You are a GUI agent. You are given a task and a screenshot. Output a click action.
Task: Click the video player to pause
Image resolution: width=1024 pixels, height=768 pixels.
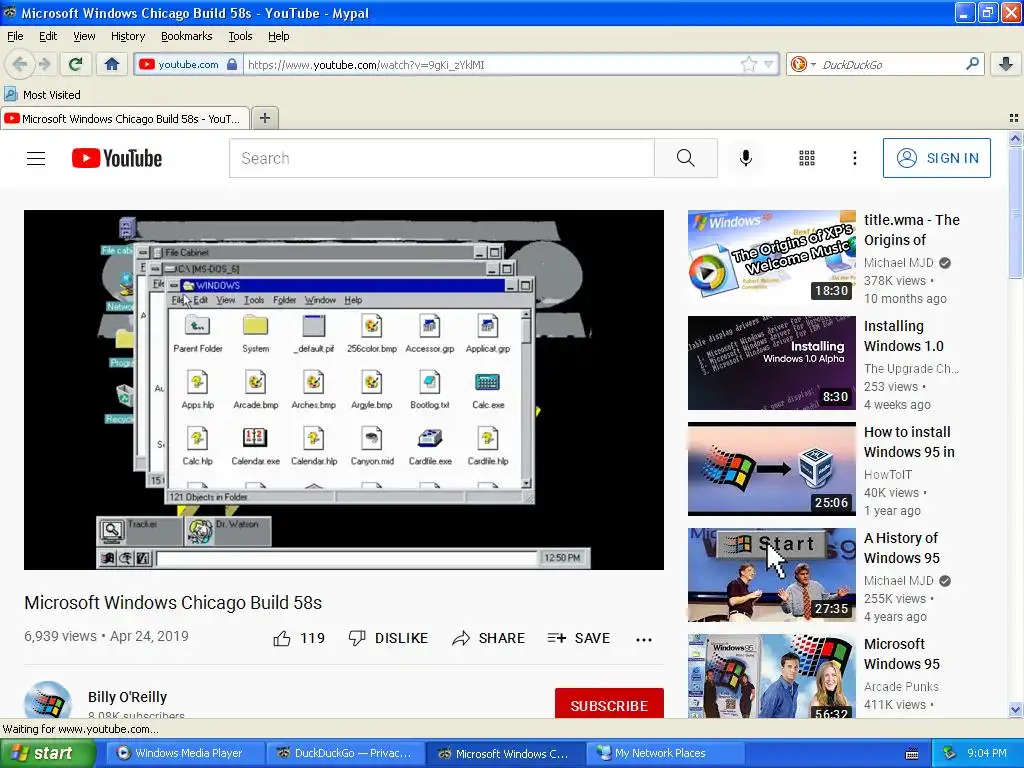(x=344, y=390)
